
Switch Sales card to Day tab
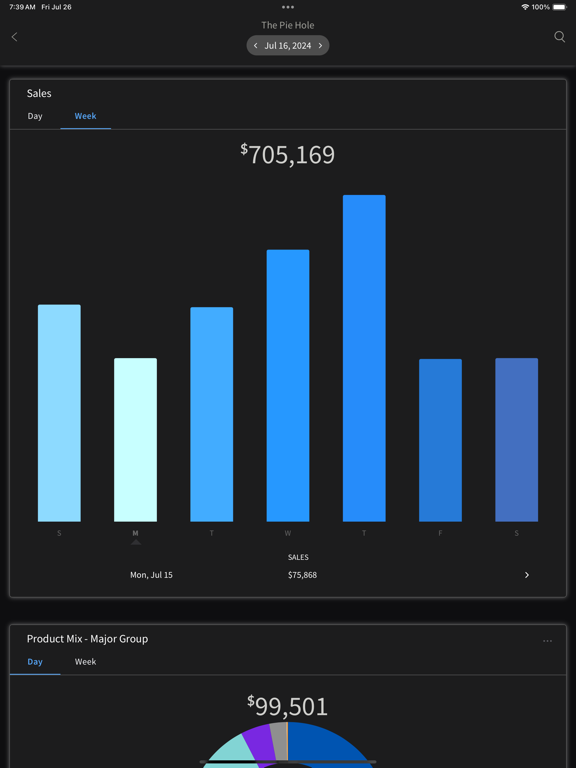click(x=35, y=116)
